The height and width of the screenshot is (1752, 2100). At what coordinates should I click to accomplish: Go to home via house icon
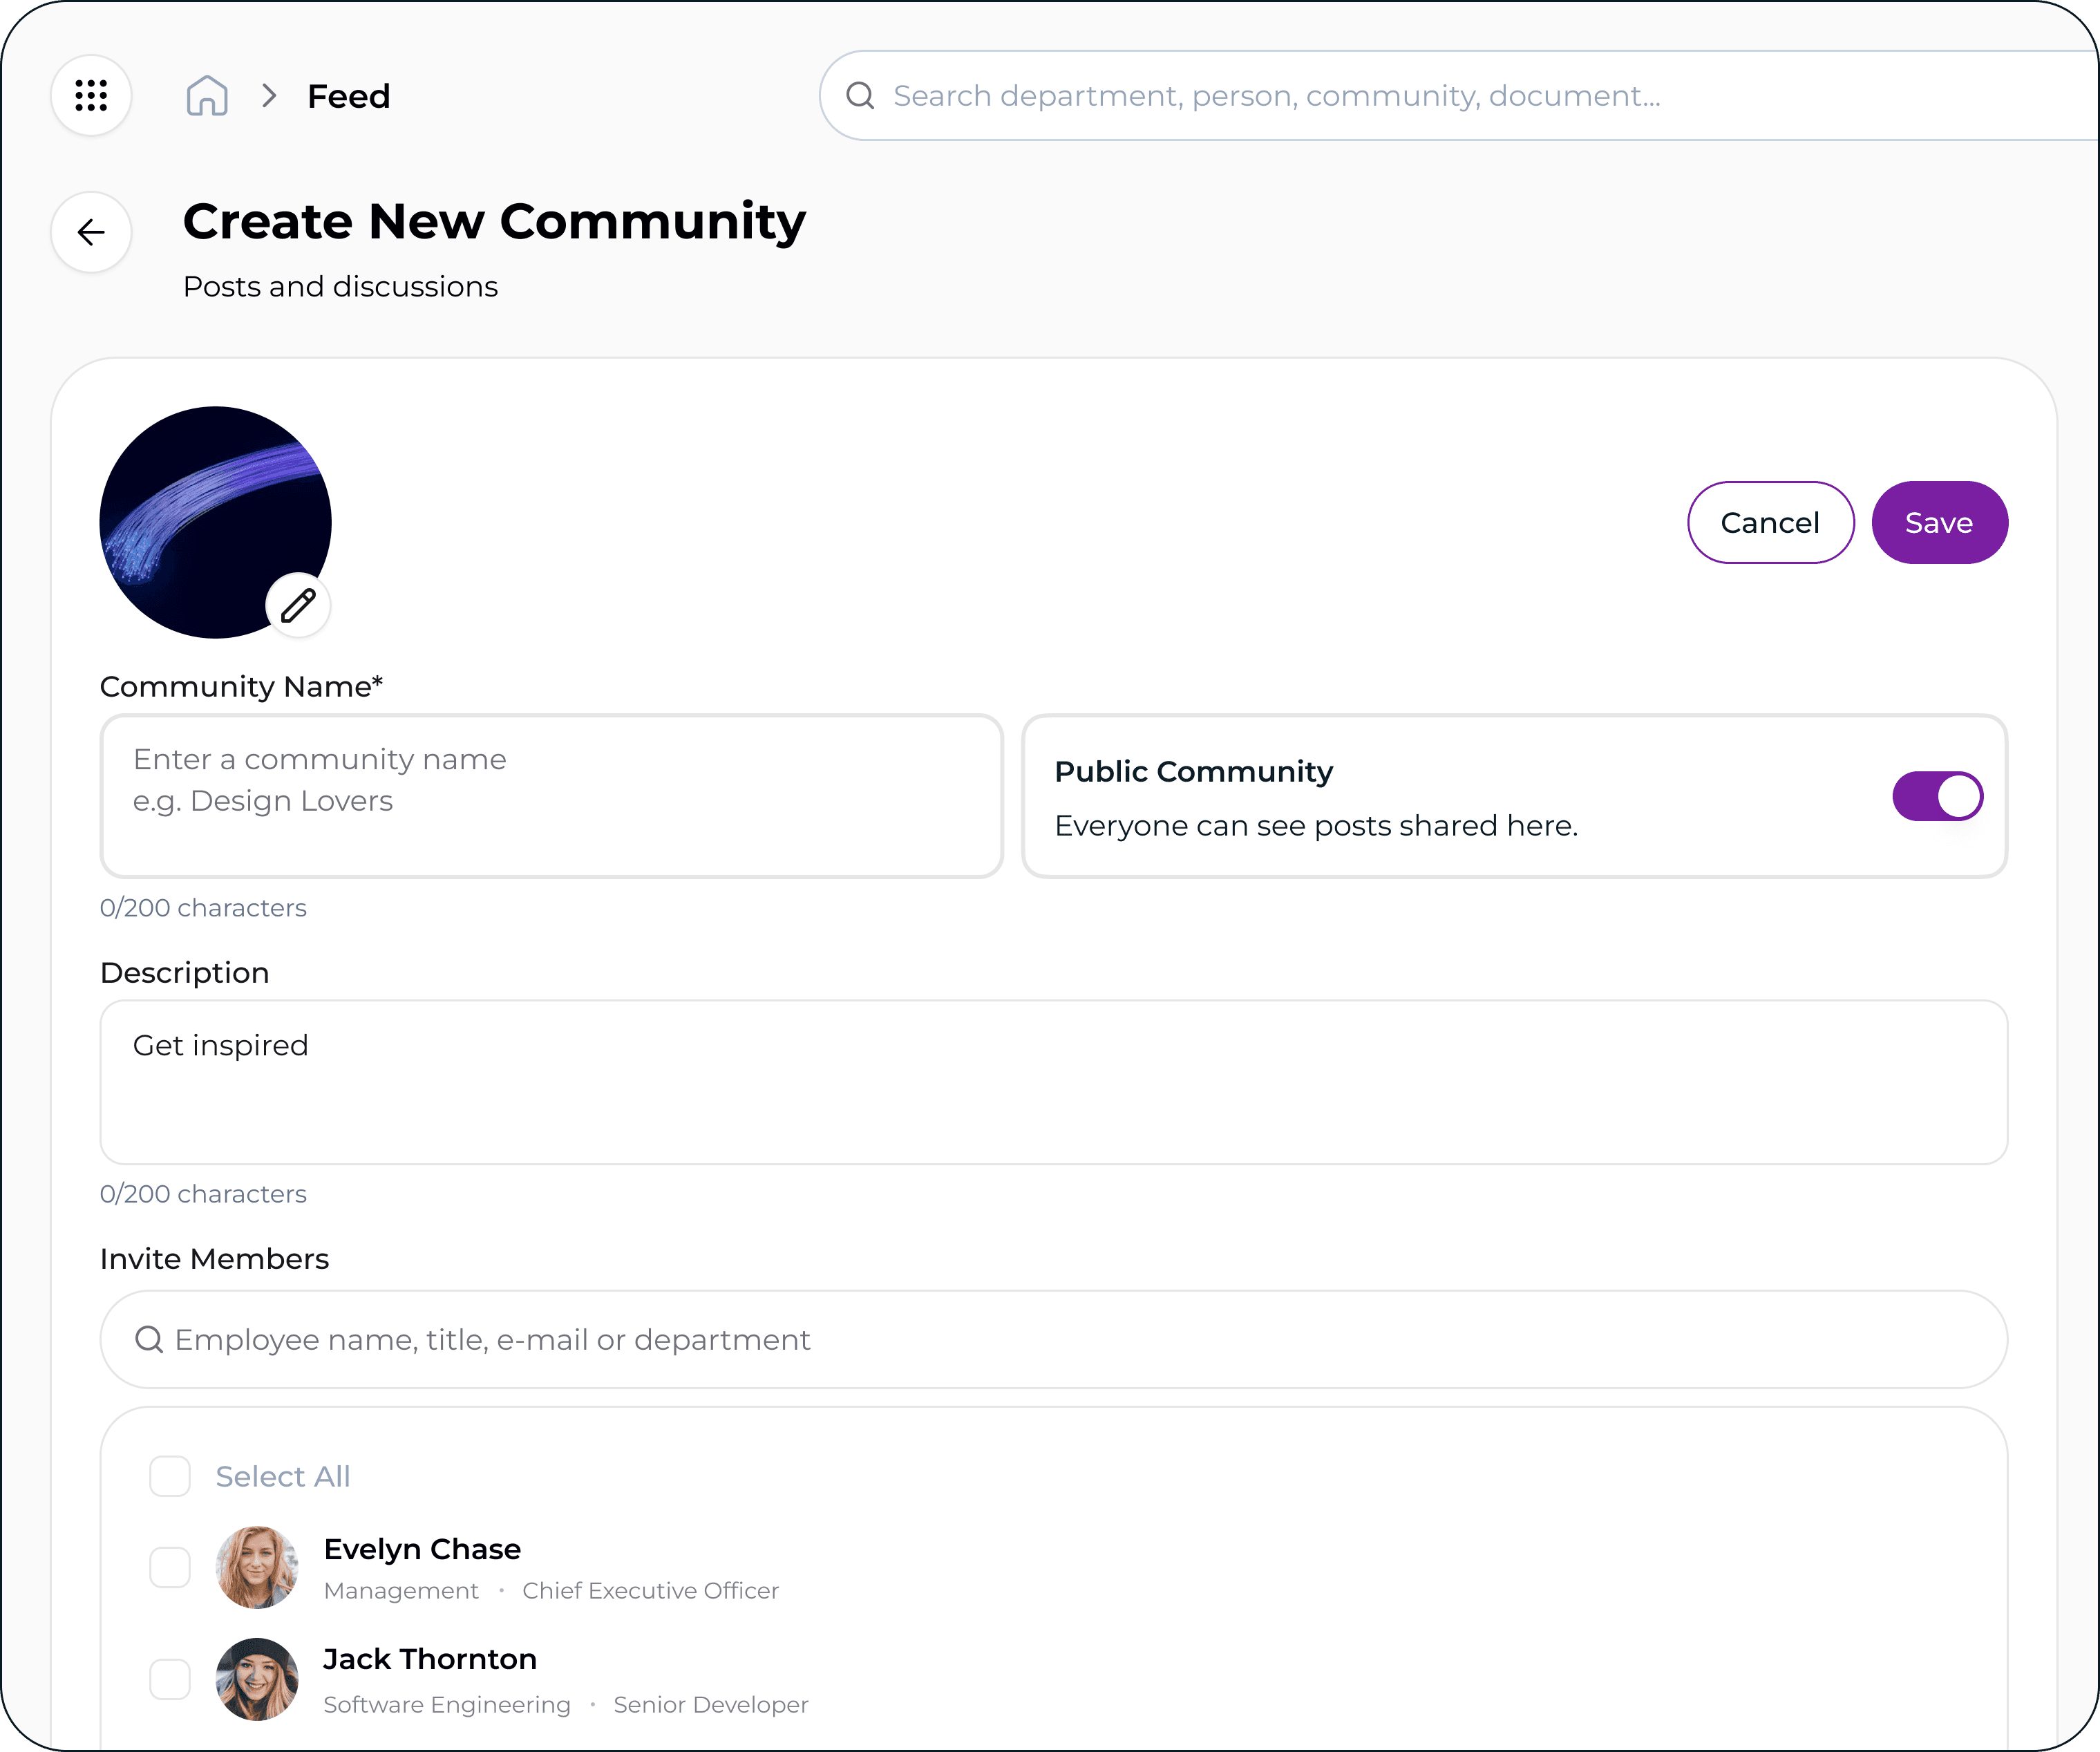(x=207, y=96)
